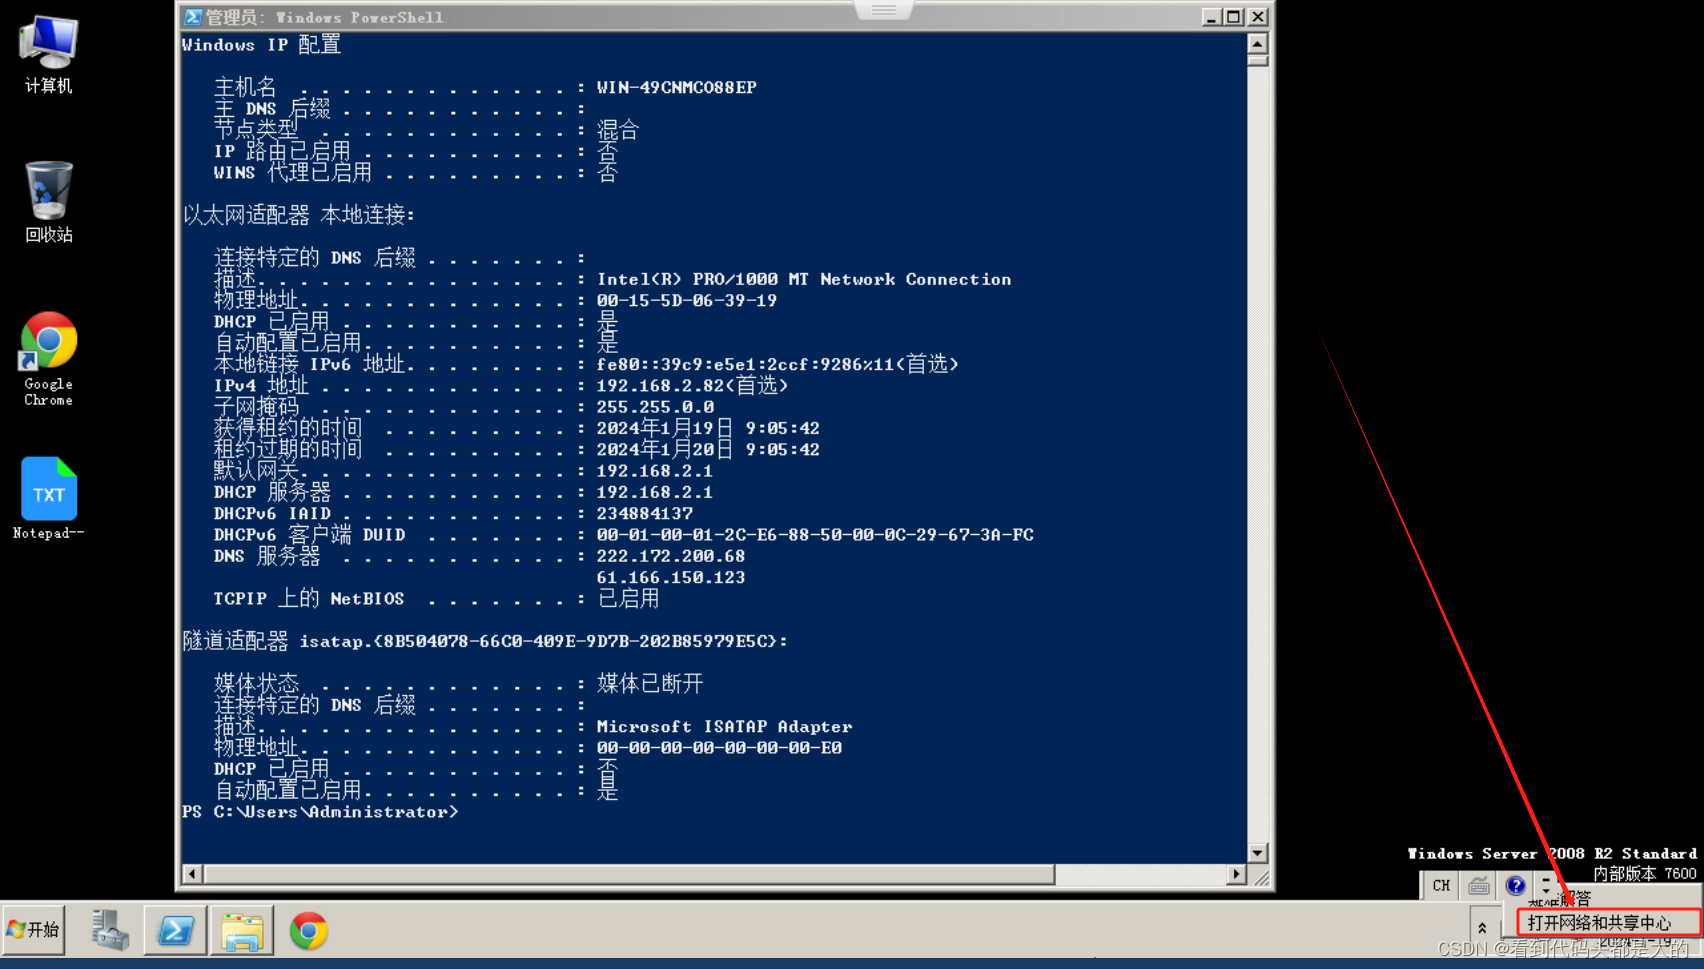Click the vertical scrollbar thumb

[1258, 60]
